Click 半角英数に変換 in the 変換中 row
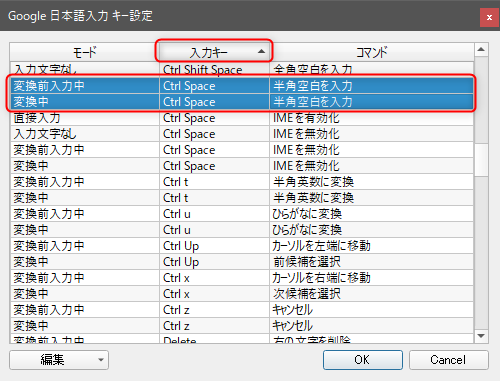This screenshot has width=500, height=381. (x=371, y=198)
